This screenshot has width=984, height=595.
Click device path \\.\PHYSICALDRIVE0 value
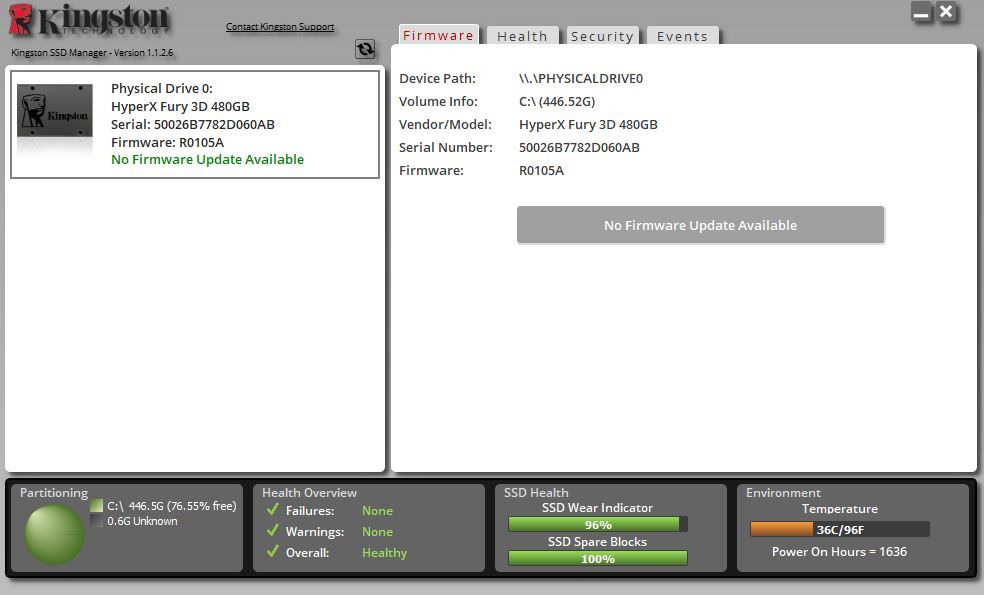[581, 78]
